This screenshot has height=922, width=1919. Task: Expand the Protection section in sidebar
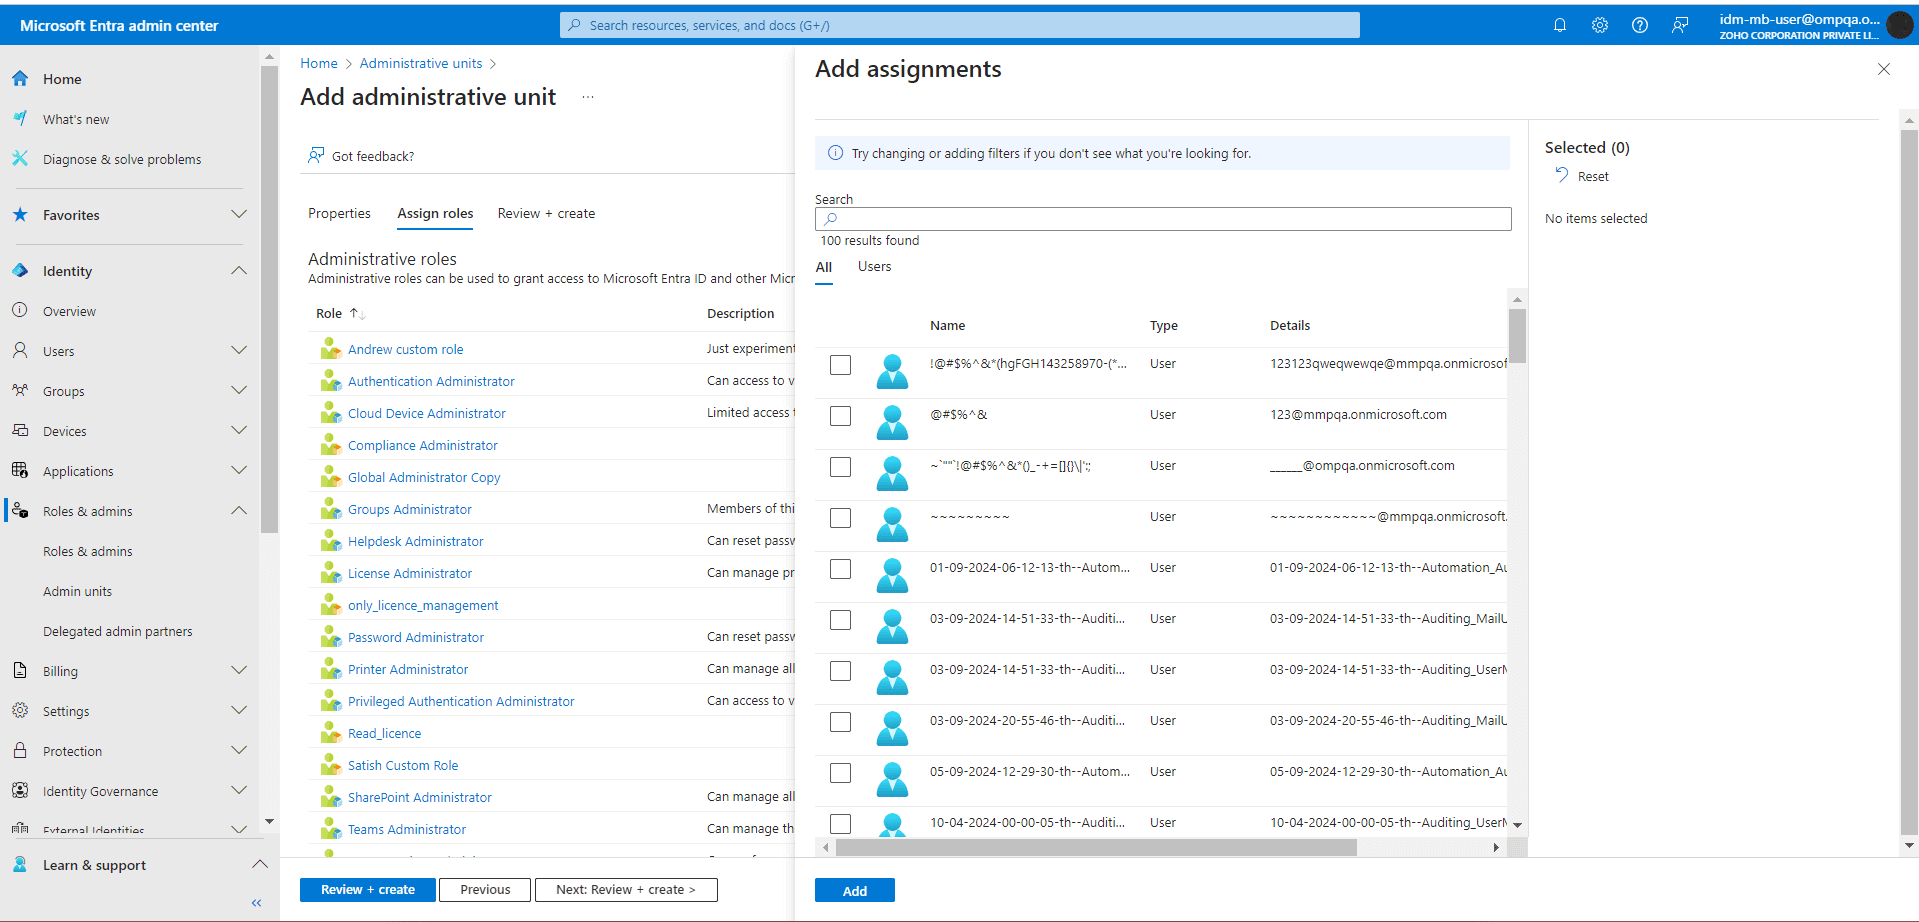[x=238, y=750]
